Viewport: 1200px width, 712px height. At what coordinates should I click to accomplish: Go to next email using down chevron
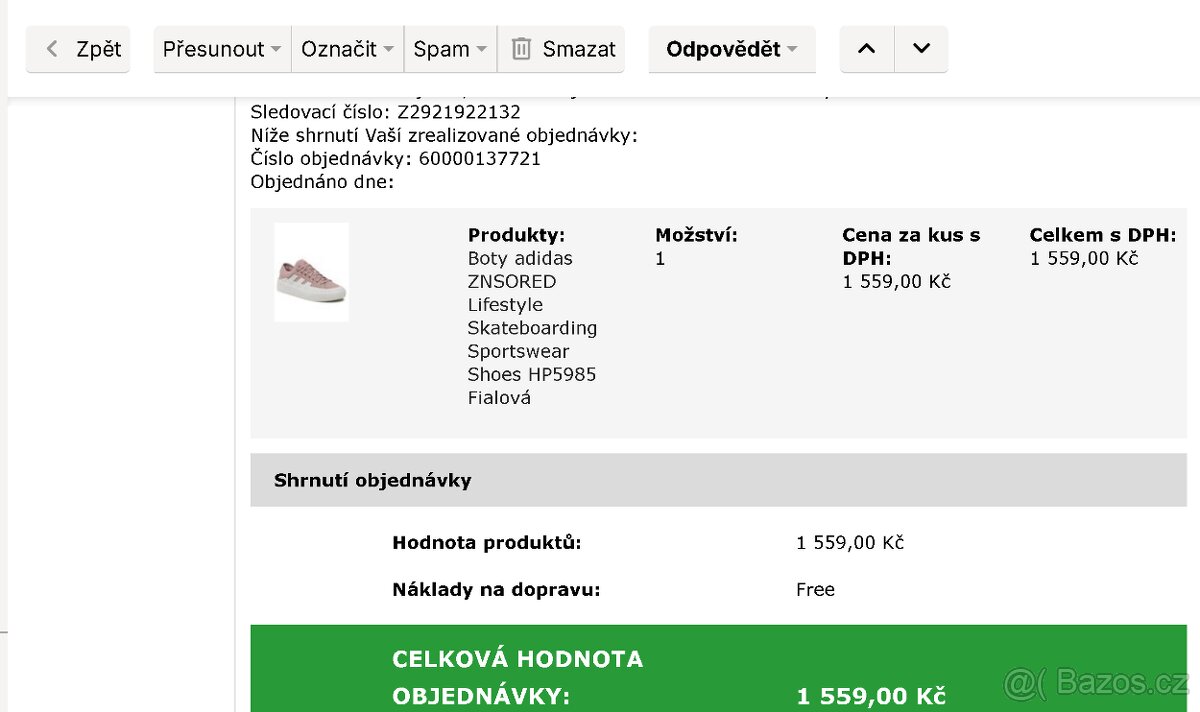pyautogui.click(x=919, y=47)
